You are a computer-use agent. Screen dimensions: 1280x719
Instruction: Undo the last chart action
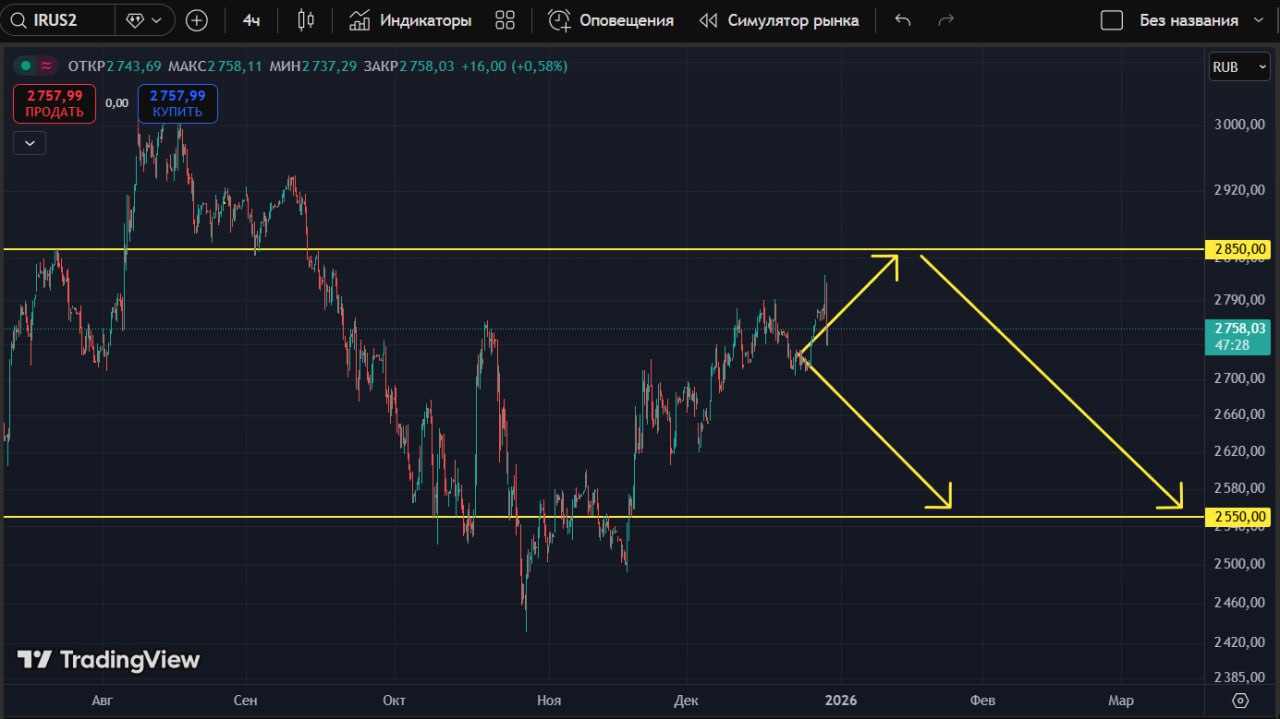(903, 20)
